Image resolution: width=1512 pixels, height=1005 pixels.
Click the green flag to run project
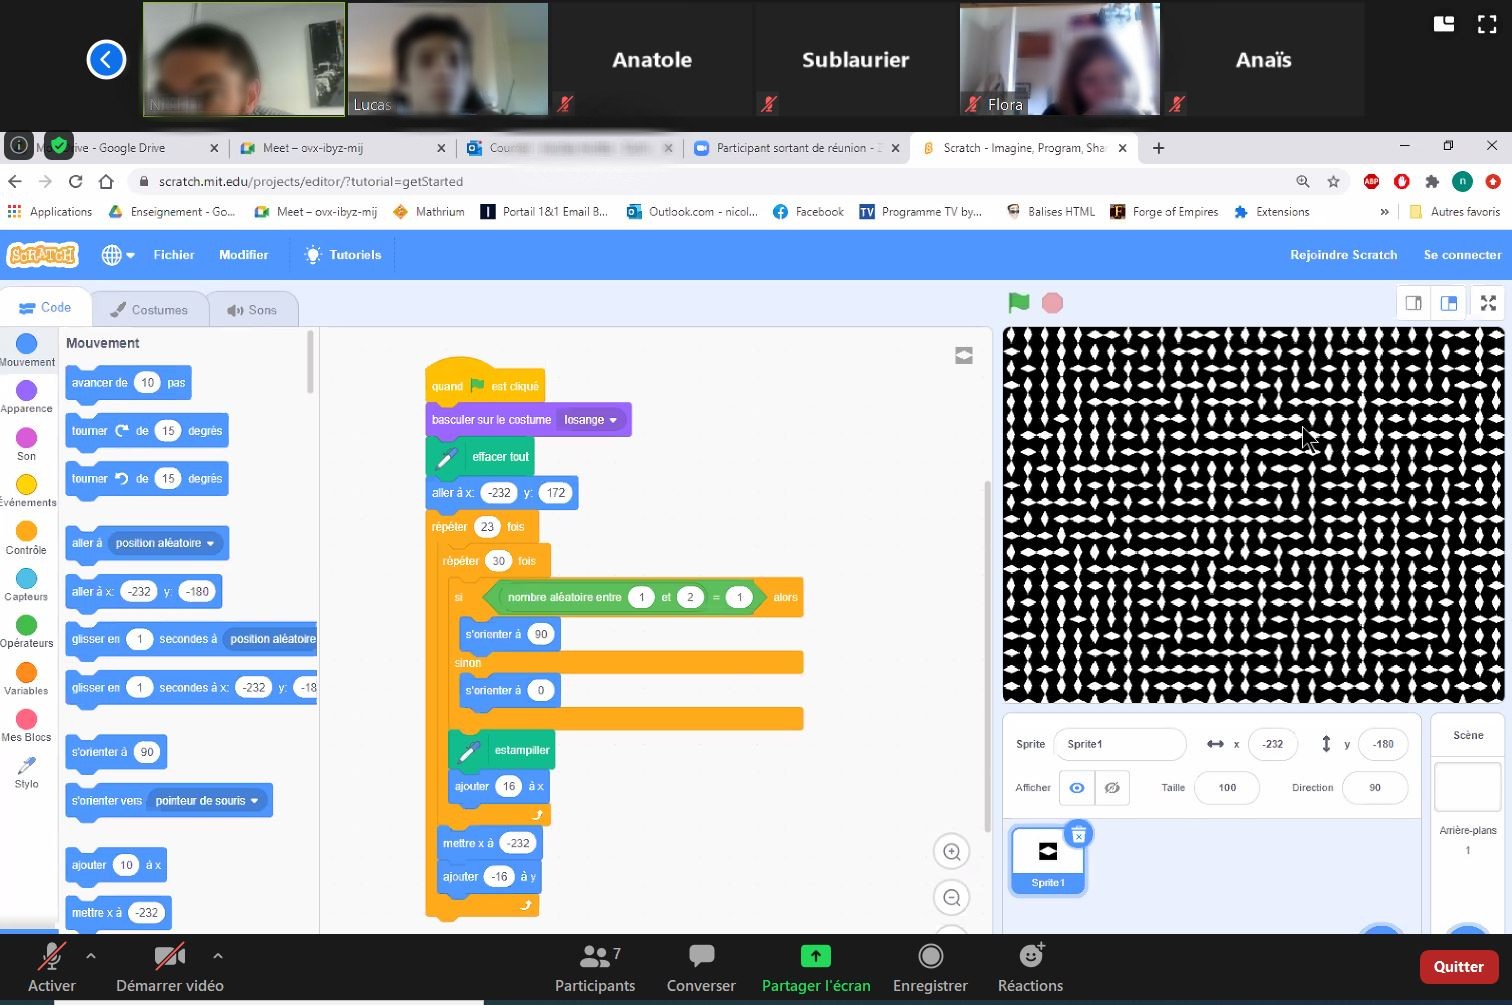1018,303
